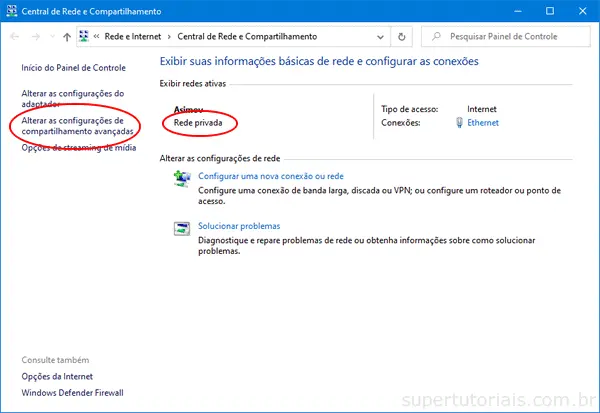Click the icon beside Configurar uma nova conexão

(182, 177)
